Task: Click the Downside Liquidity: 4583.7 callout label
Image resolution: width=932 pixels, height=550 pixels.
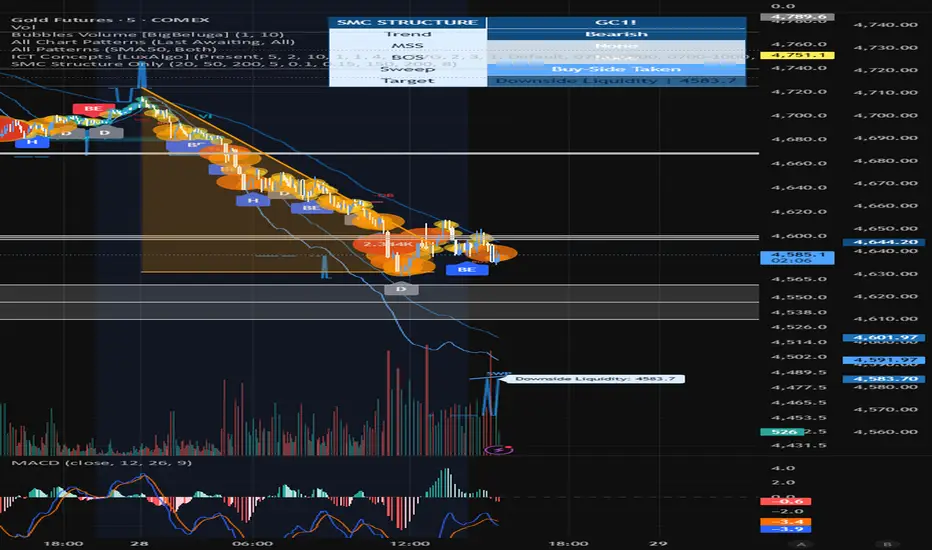Action: pyautogui.click(x=595, y=379)
